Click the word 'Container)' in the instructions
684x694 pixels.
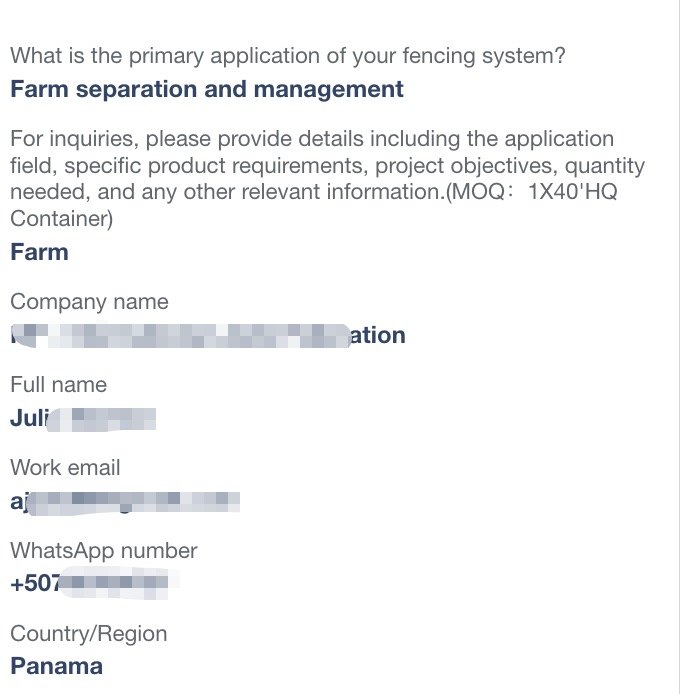click(x=62, y=219)
